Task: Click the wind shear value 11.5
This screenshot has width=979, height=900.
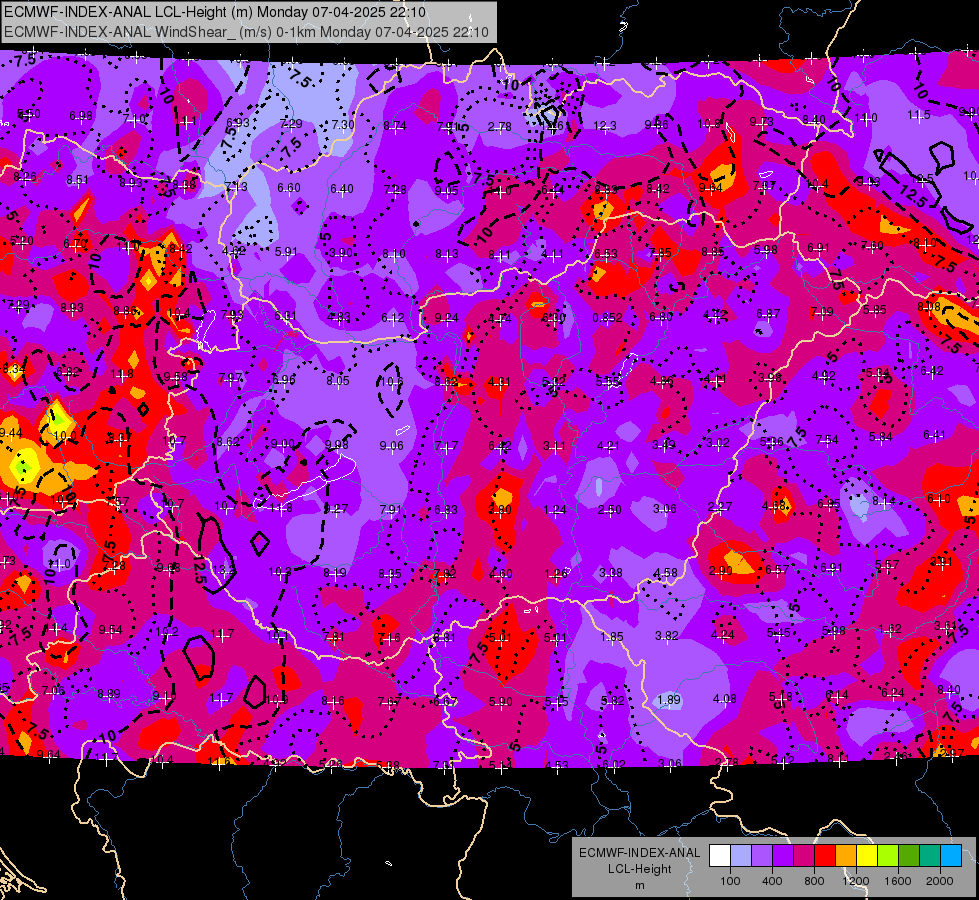Action: tap(919, 115)
